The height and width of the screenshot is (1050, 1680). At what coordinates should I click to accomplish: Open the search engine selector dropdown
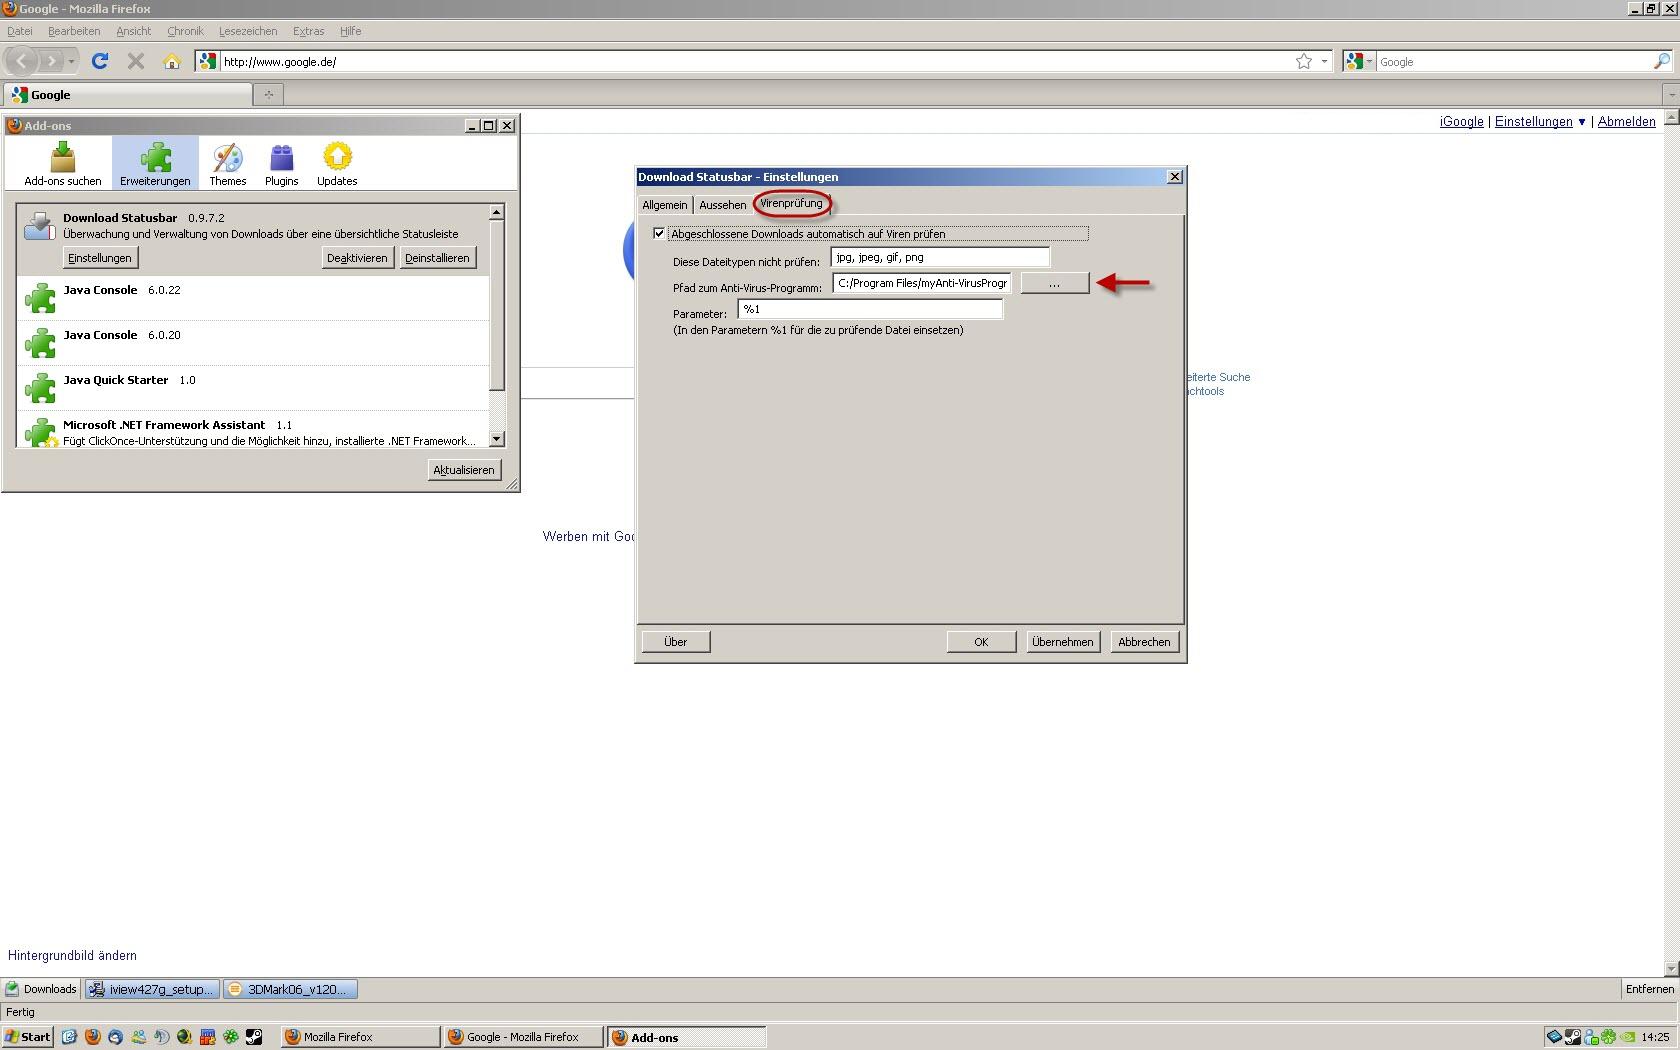click(1359, 61)
